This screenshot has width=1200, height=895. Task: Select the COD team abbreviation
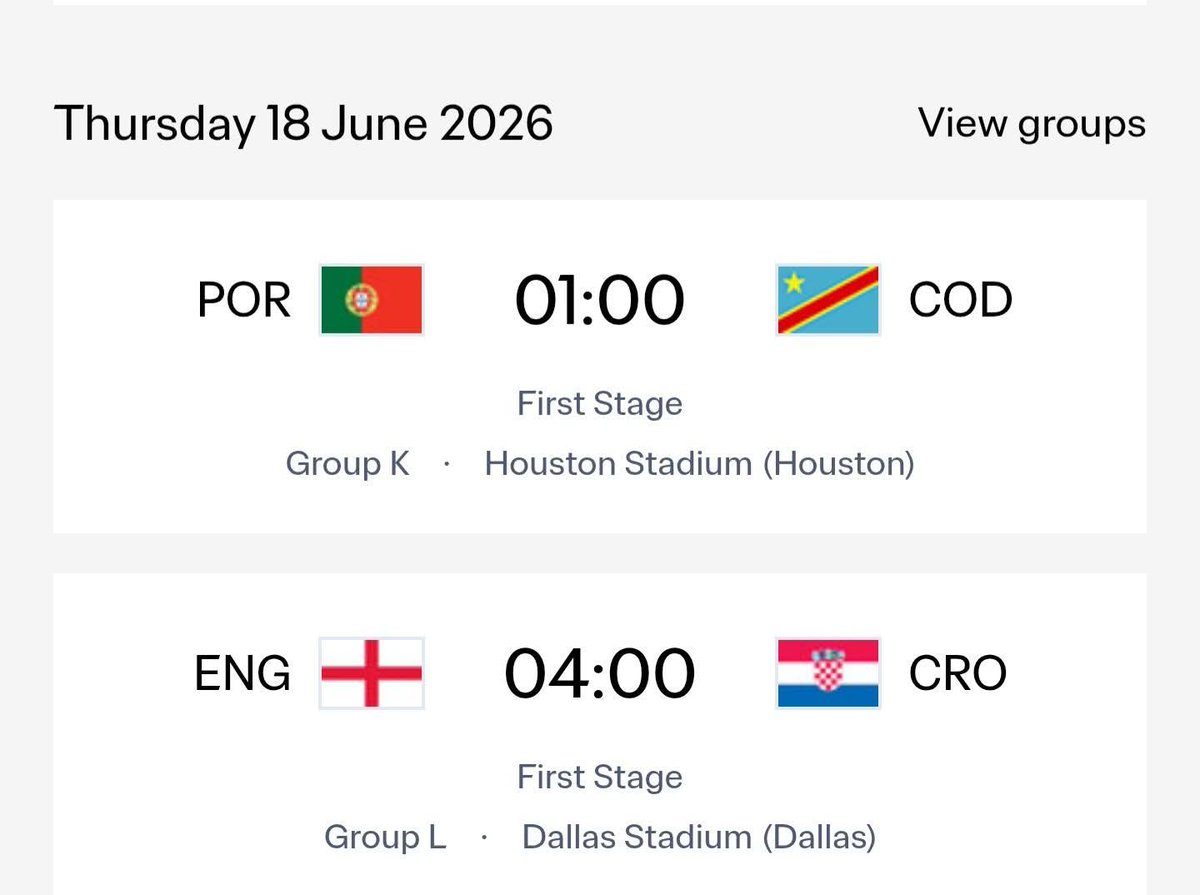pyautogui.click(x=960, y=300)
